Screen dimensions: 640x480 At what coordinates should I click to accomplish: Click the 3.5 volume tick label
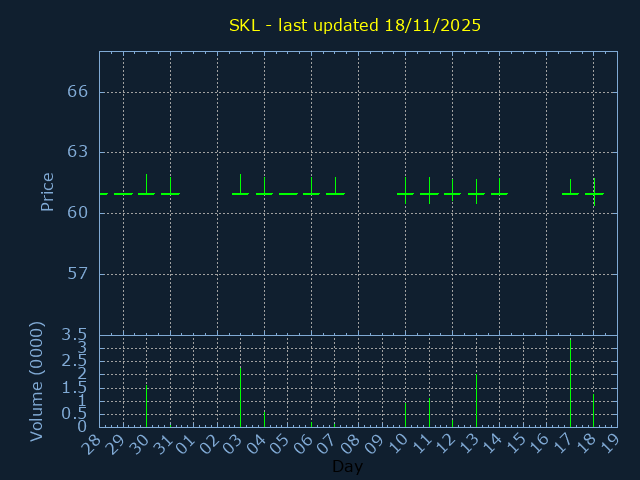coord(76,335)
